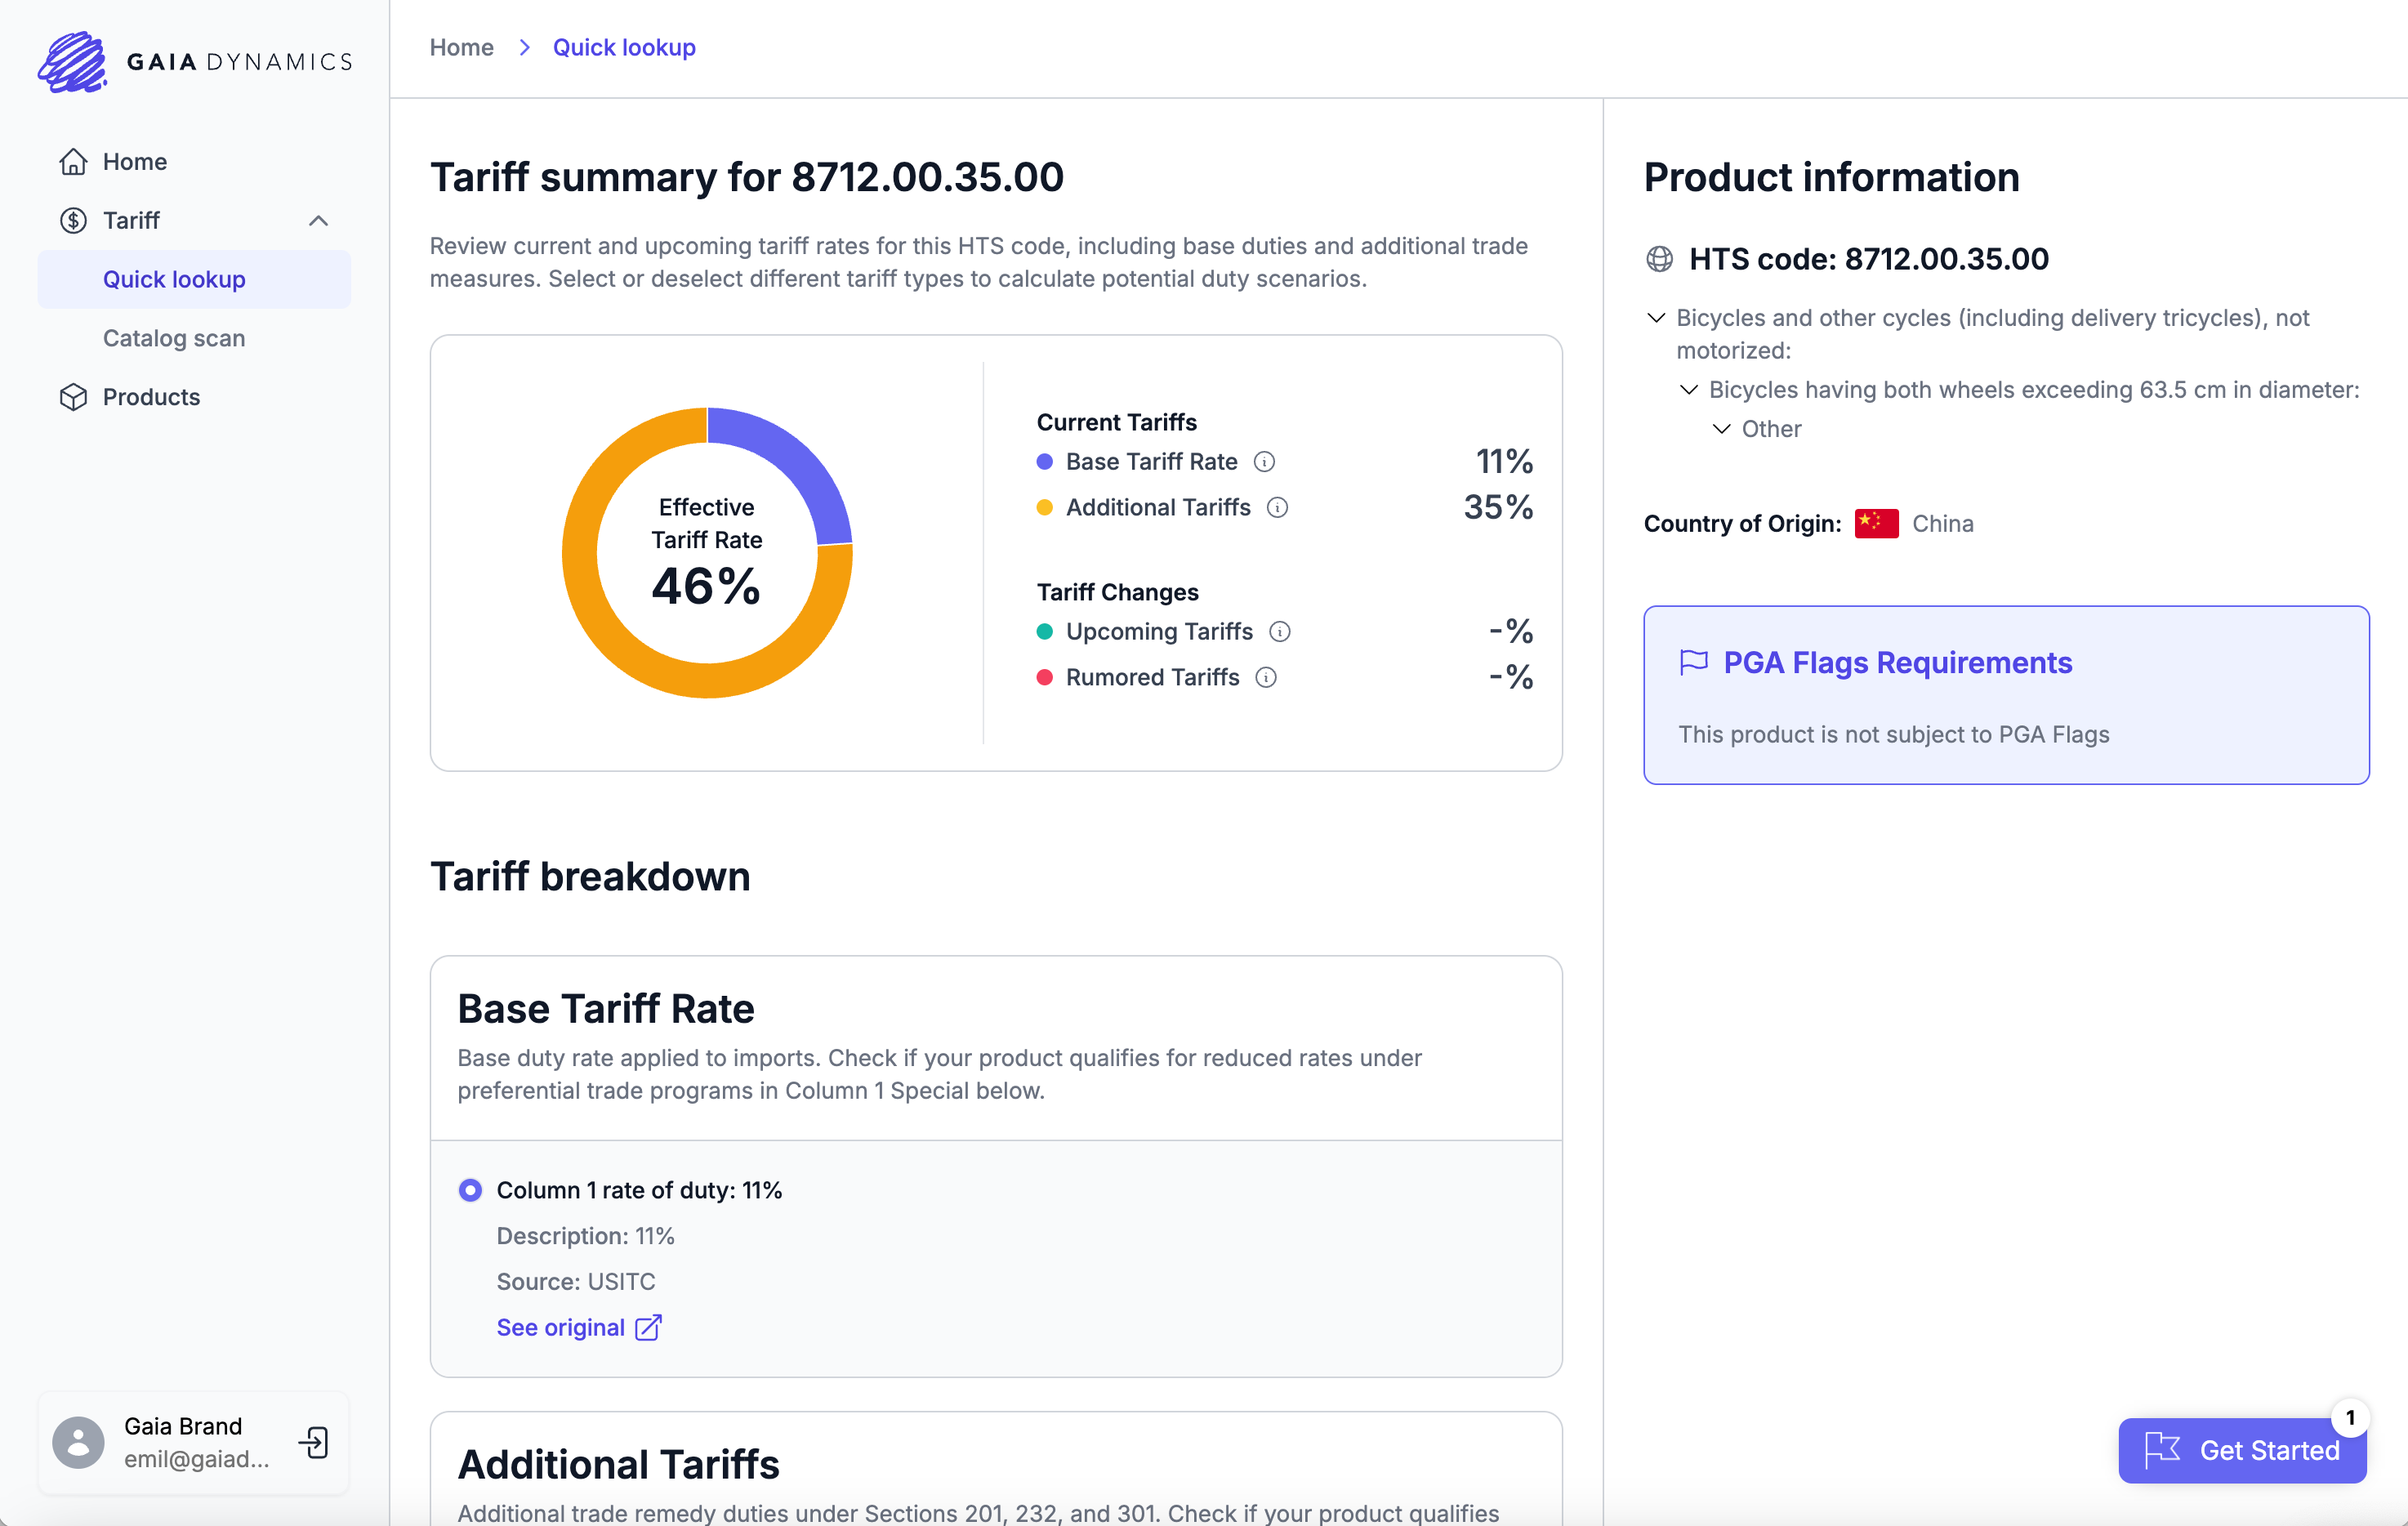Image resolution: width=2408 pixels, height=1526 pixels.
Task: Click the Additional Tariffs info icon
Action: [x=1277, y=507]
